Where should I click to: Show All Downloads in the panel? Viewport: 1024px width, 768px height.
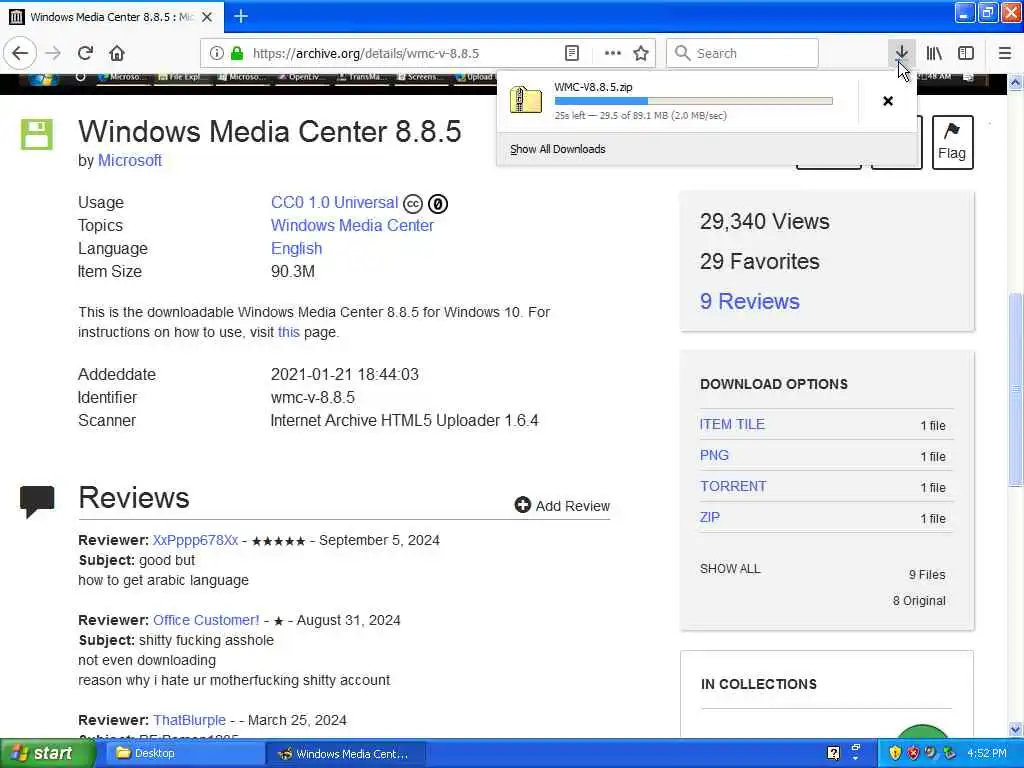pyautogui.click(x=558, y=149)
